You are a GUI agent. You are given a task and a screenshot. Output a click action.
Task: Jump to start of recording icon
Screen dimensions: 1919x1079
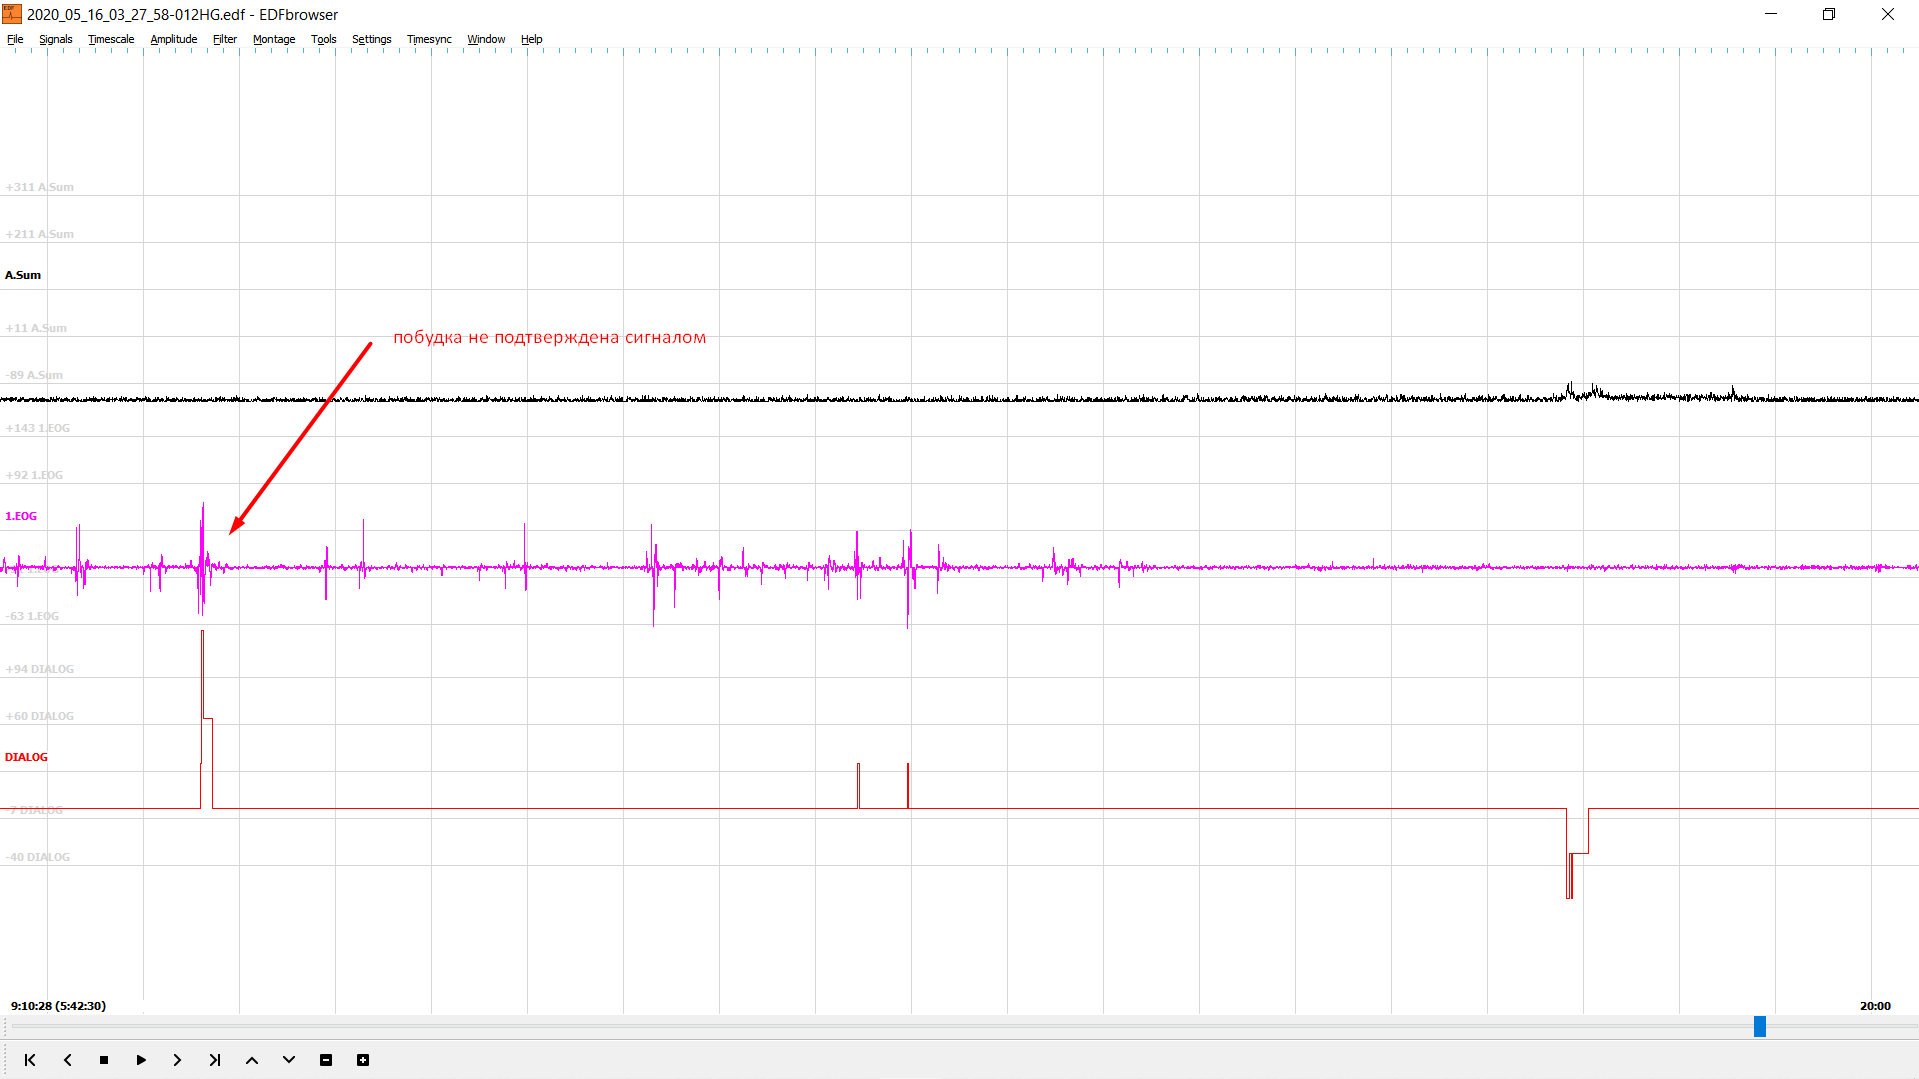click(30, 1060)
